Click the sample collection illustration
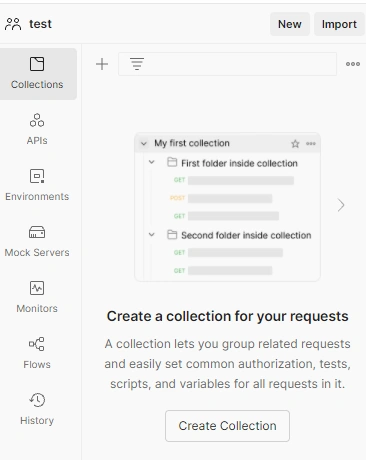Viewport: 366px width, 460px height. pos(227,207)
